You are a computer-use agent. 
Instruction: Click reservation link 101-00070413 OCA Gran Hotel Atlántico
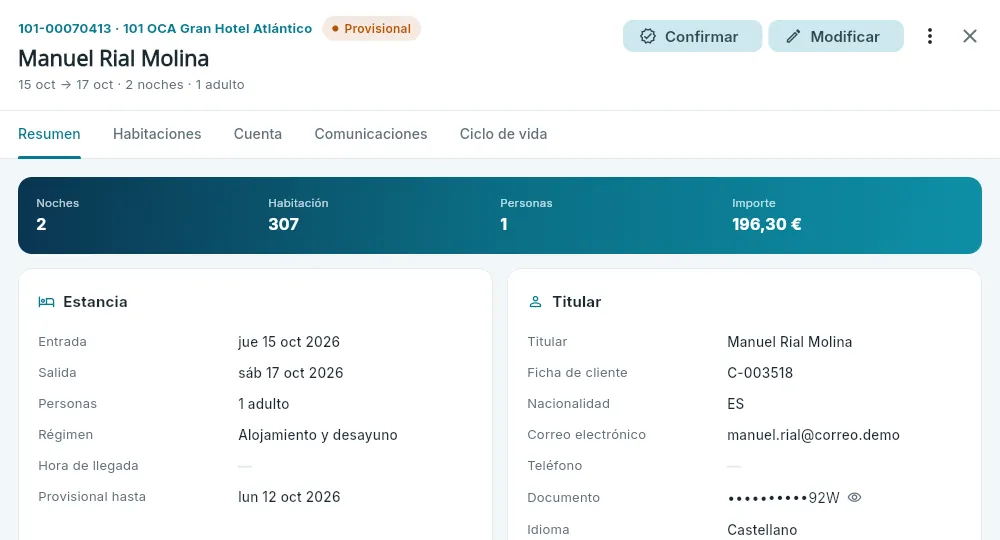(x=165, y=29)
